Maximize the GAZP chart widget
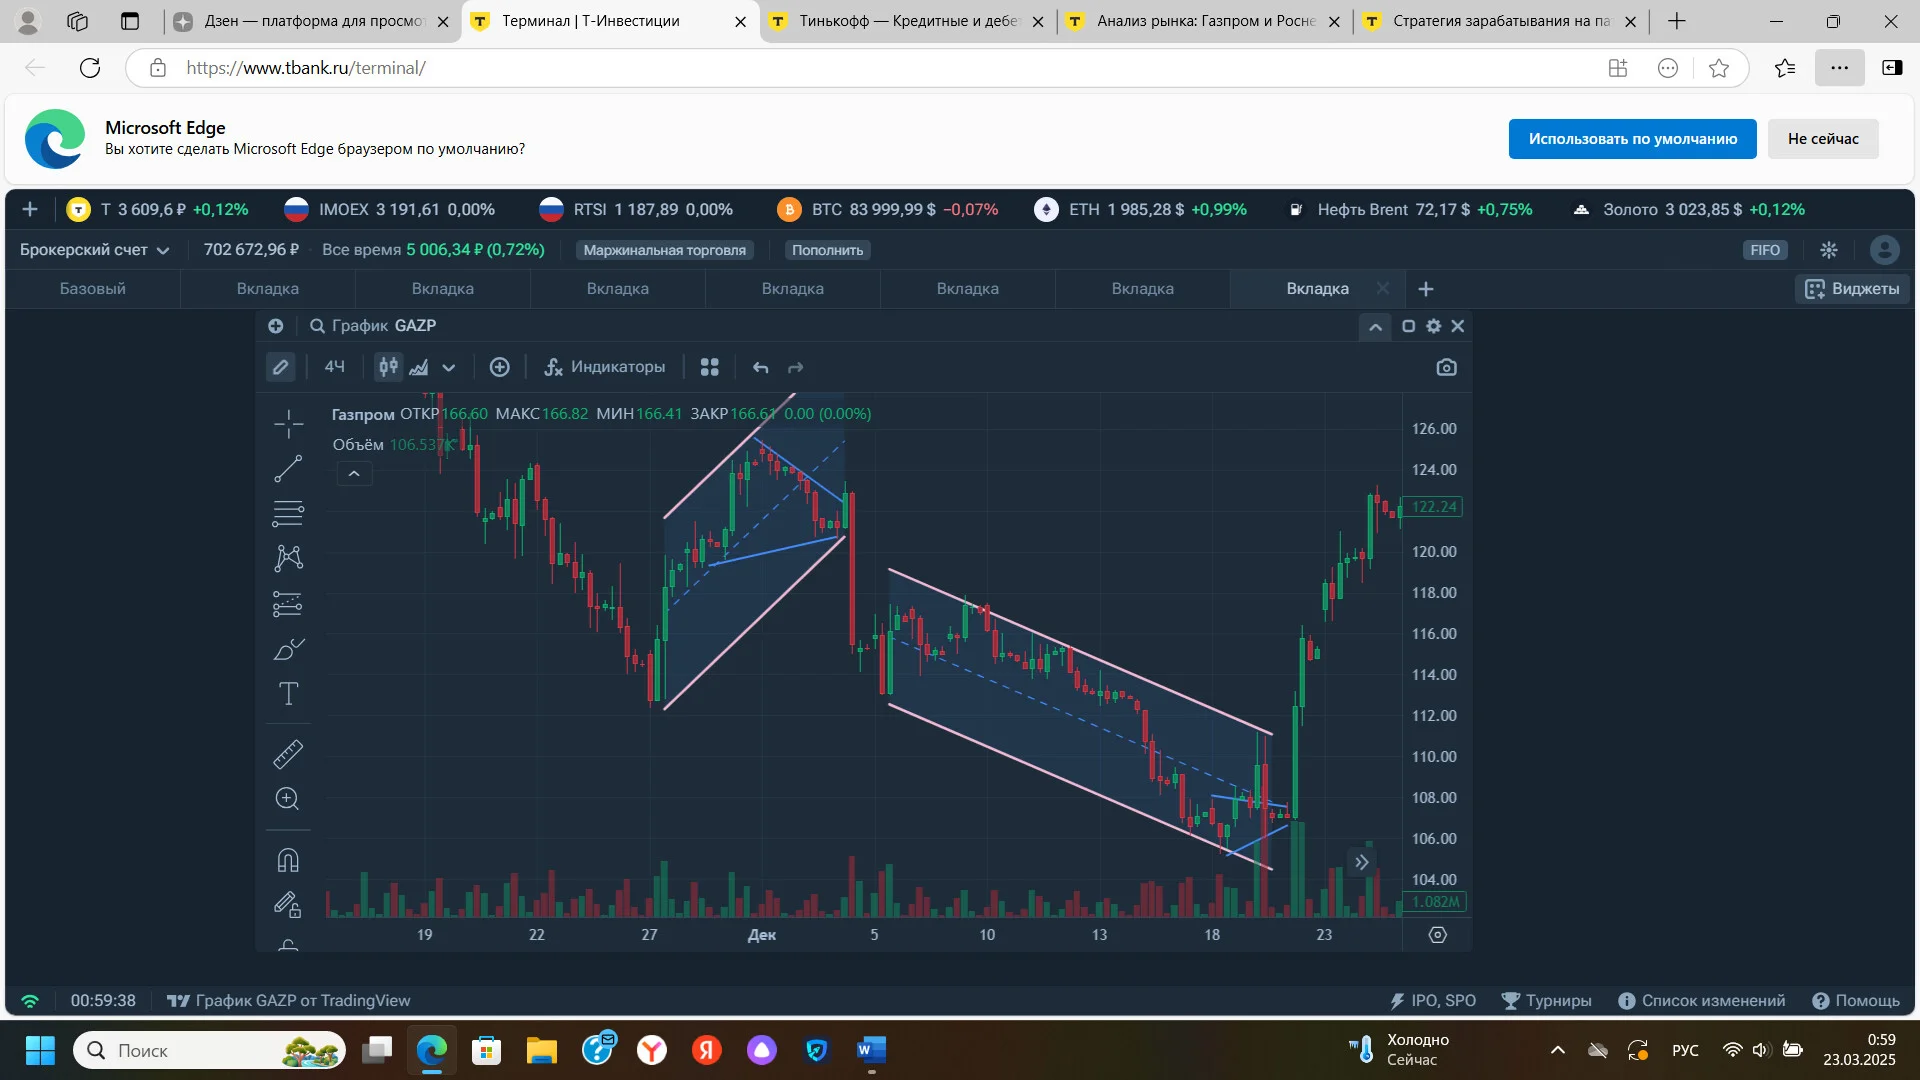This screenshot has height=1080, width=1920. pyautogui.click(x=1408, y=326)
